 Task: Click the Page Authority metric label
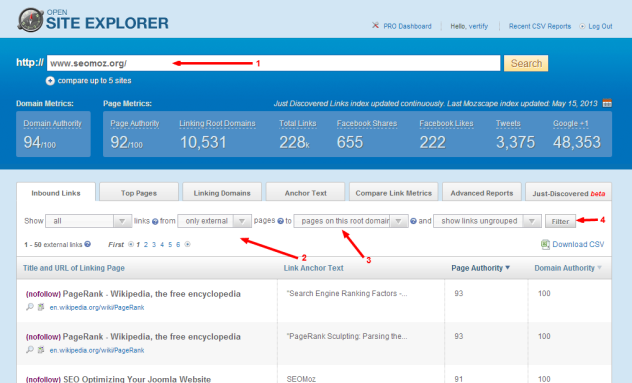[135, 123]
